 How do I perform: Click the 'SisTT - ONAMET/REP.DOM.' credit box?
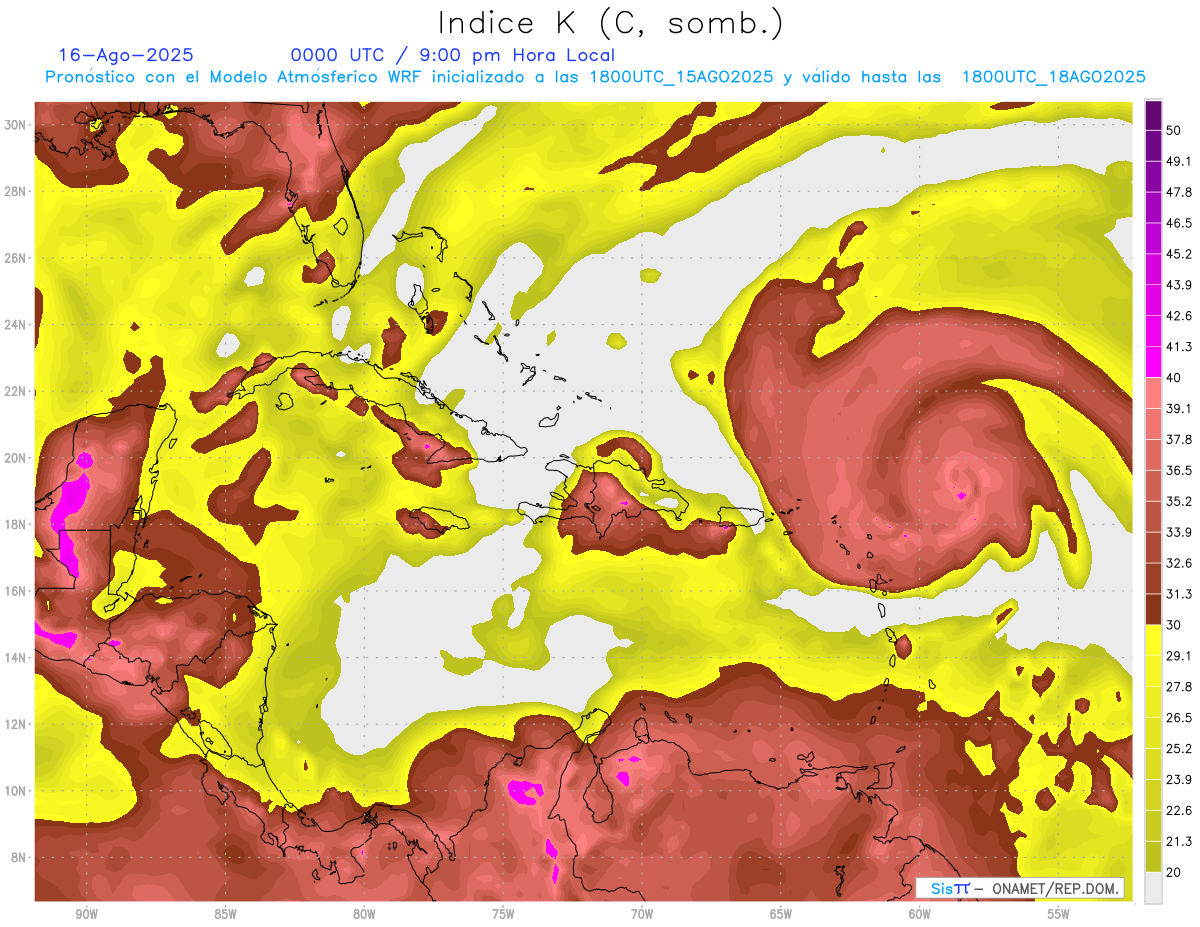[x=1020, y=888]
